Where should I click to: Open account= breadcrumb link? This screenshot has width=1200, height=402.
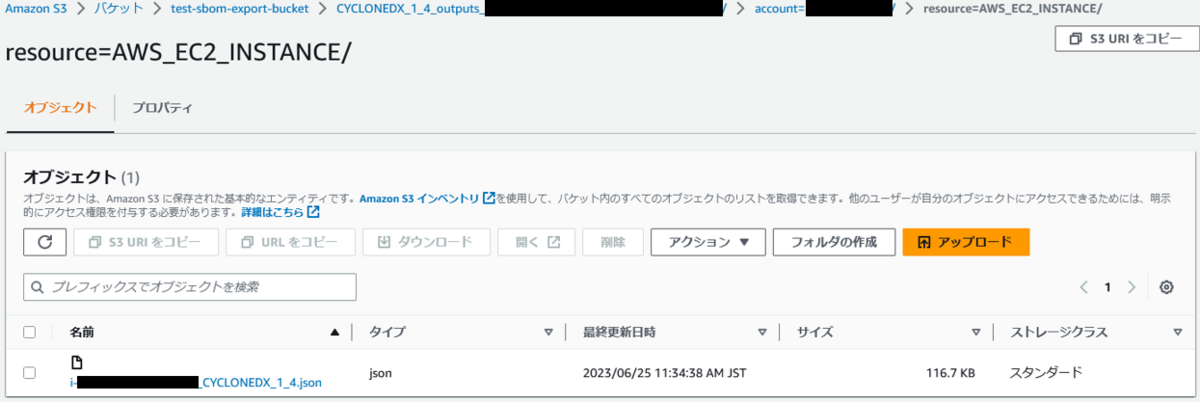[824, 9]
